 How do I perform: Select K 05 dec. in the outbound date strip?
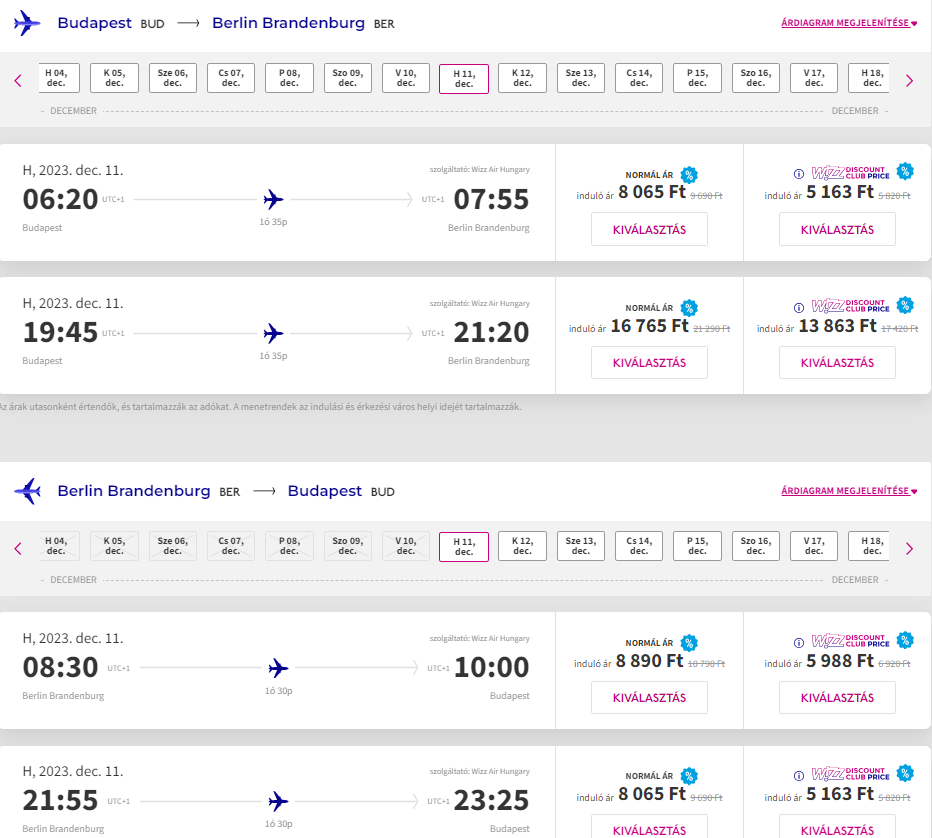click(114, 78)
